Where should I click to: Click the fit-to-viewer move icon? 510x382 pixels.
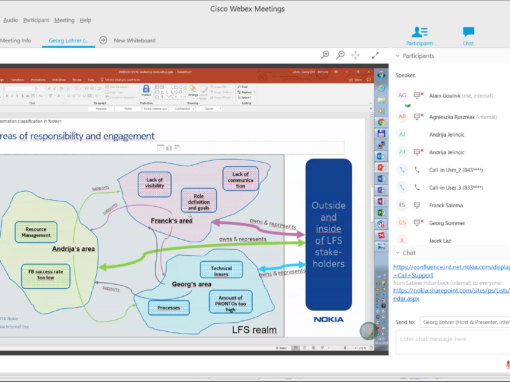pos(356,55)
